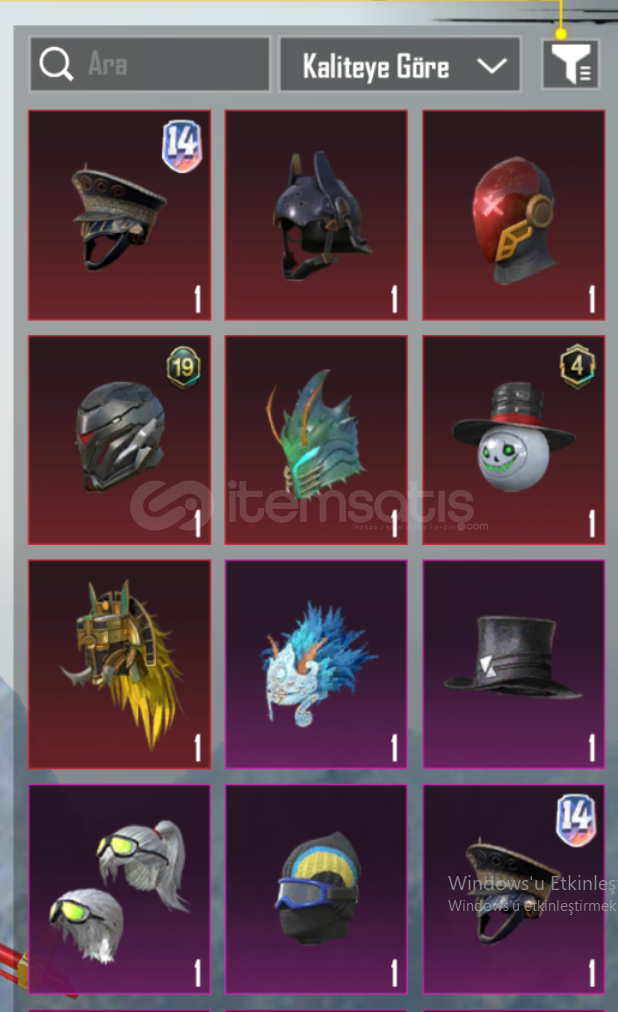Click the 14 badge on first item
Screen dimensions: 618x1012
182,146
